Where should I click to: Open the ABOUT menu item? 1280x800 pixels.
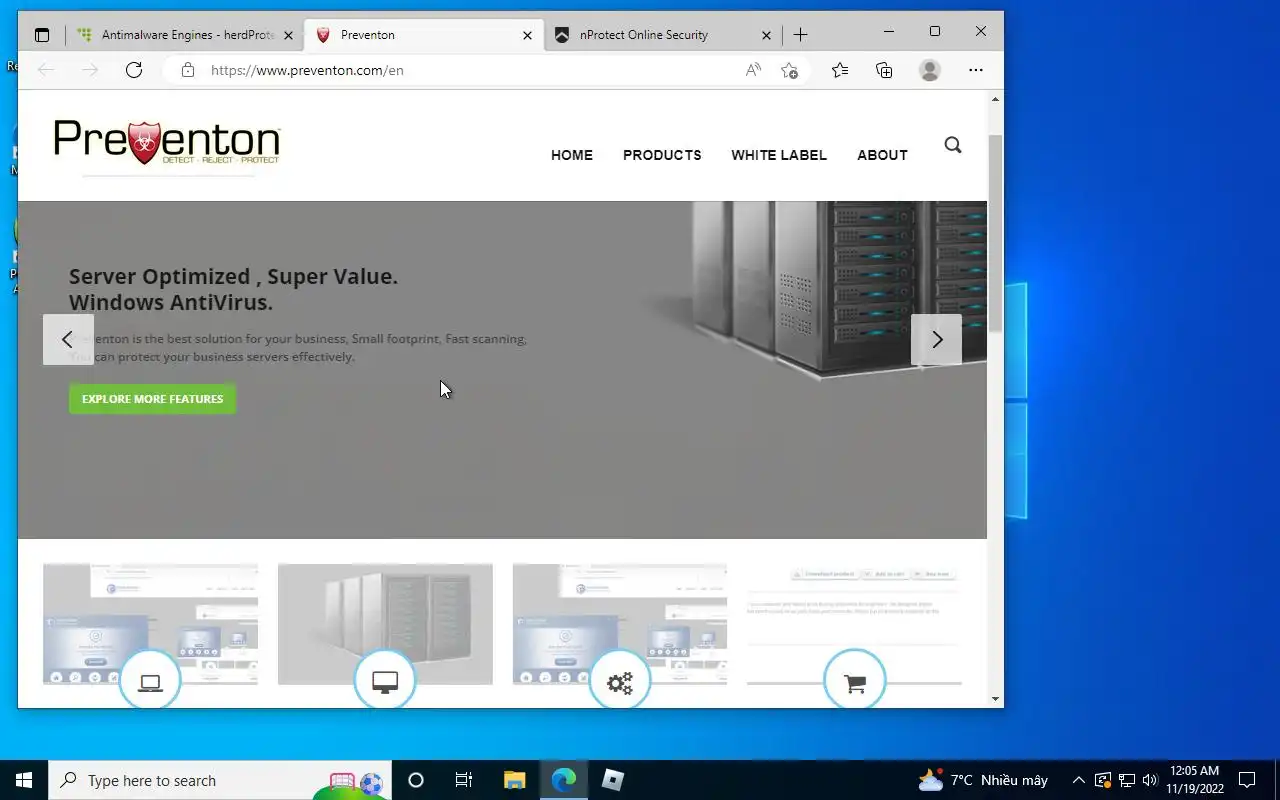tap(882, 155)
